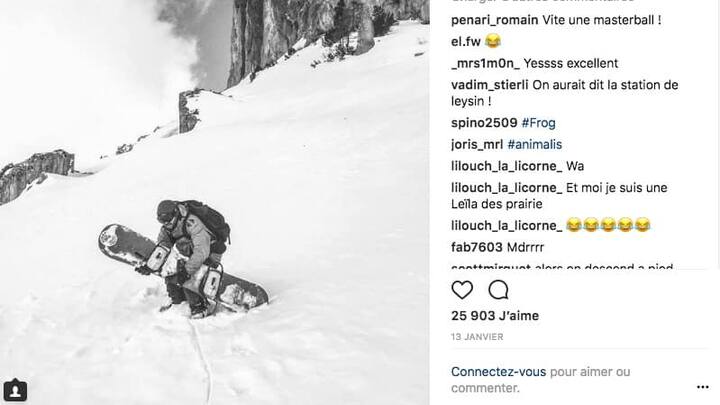Visit the el.fw profile
Image resolution: width=720 pixels, height=405 pixels.
tap(466, 42)
